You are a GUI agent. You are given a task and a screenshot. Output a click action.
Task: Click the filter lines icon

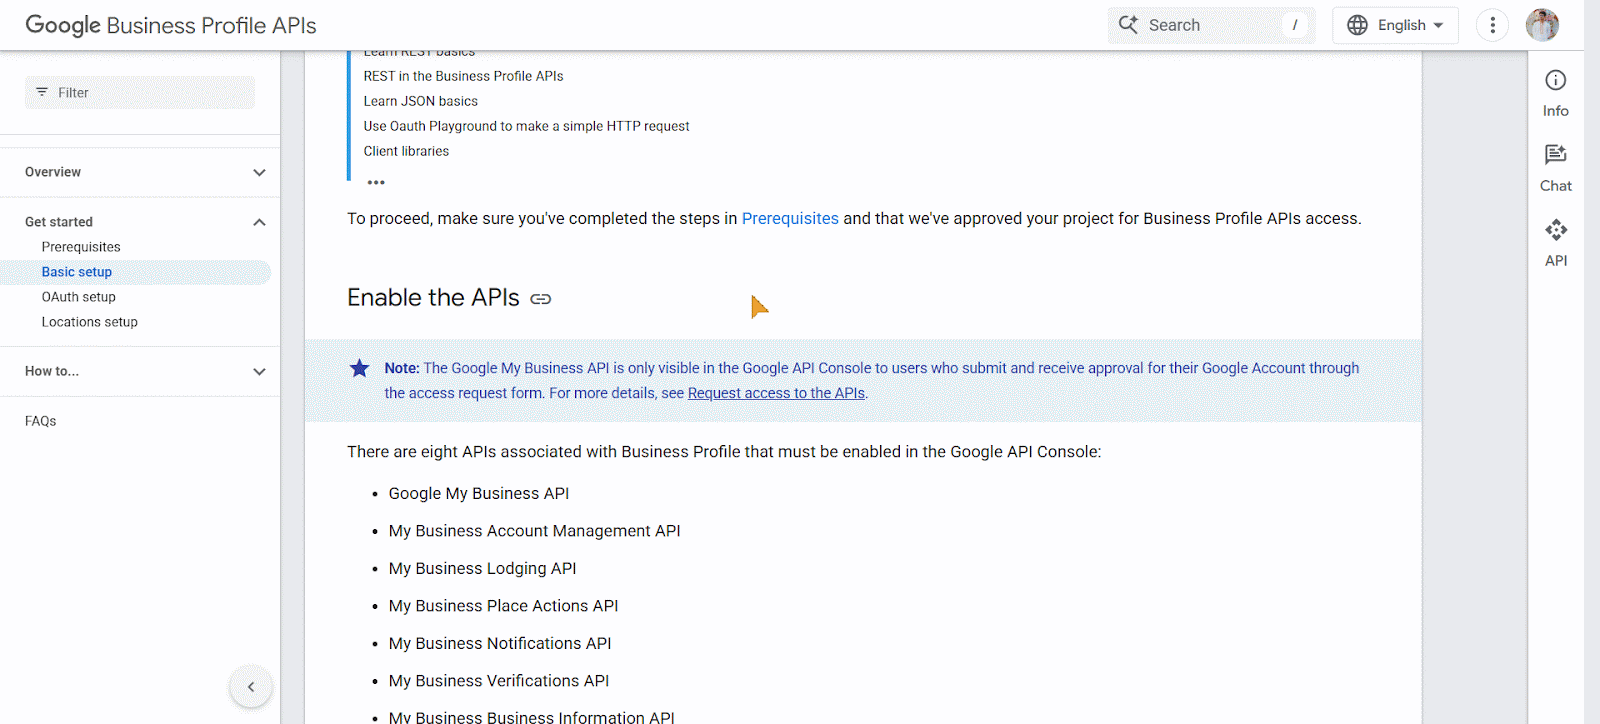tap(42, 92)
